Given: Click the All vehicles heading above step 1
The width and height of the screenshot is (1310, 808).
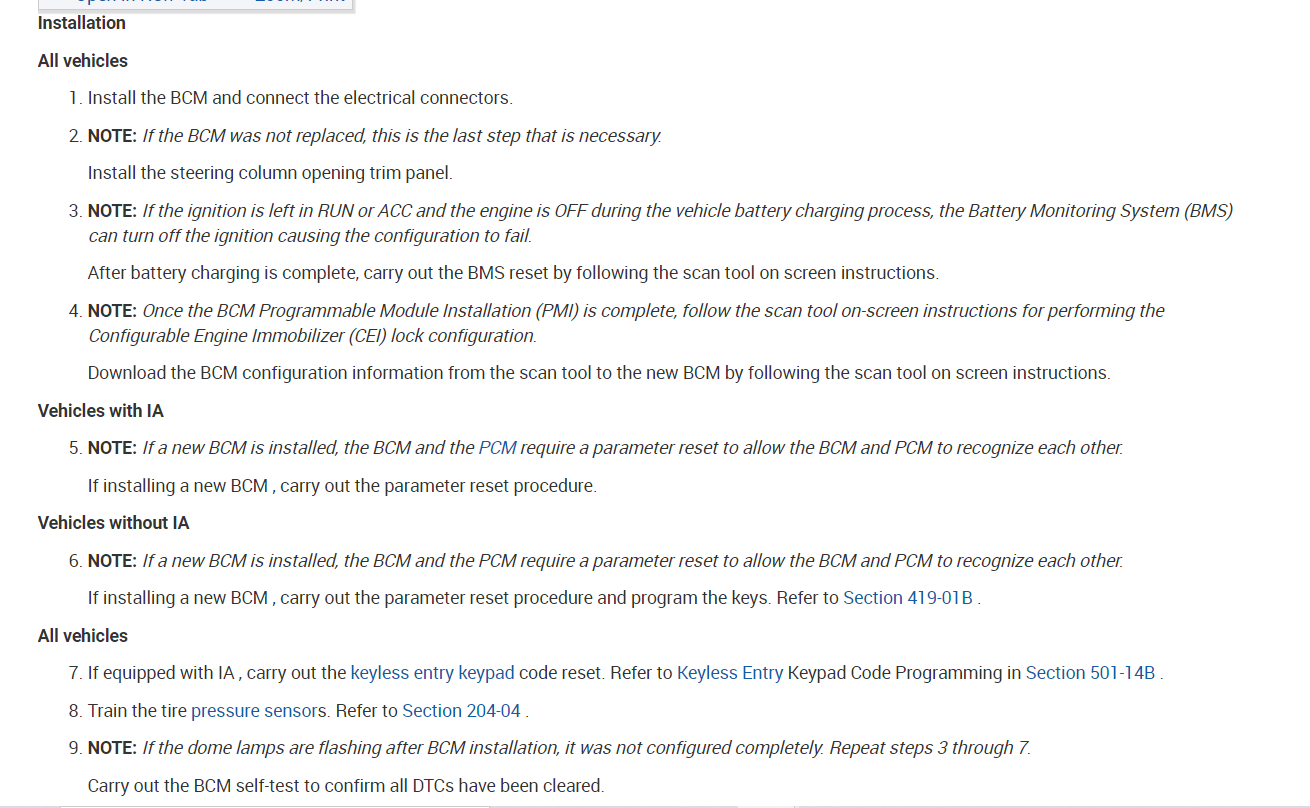Looking at the screenshot, I should coord(83,61).
